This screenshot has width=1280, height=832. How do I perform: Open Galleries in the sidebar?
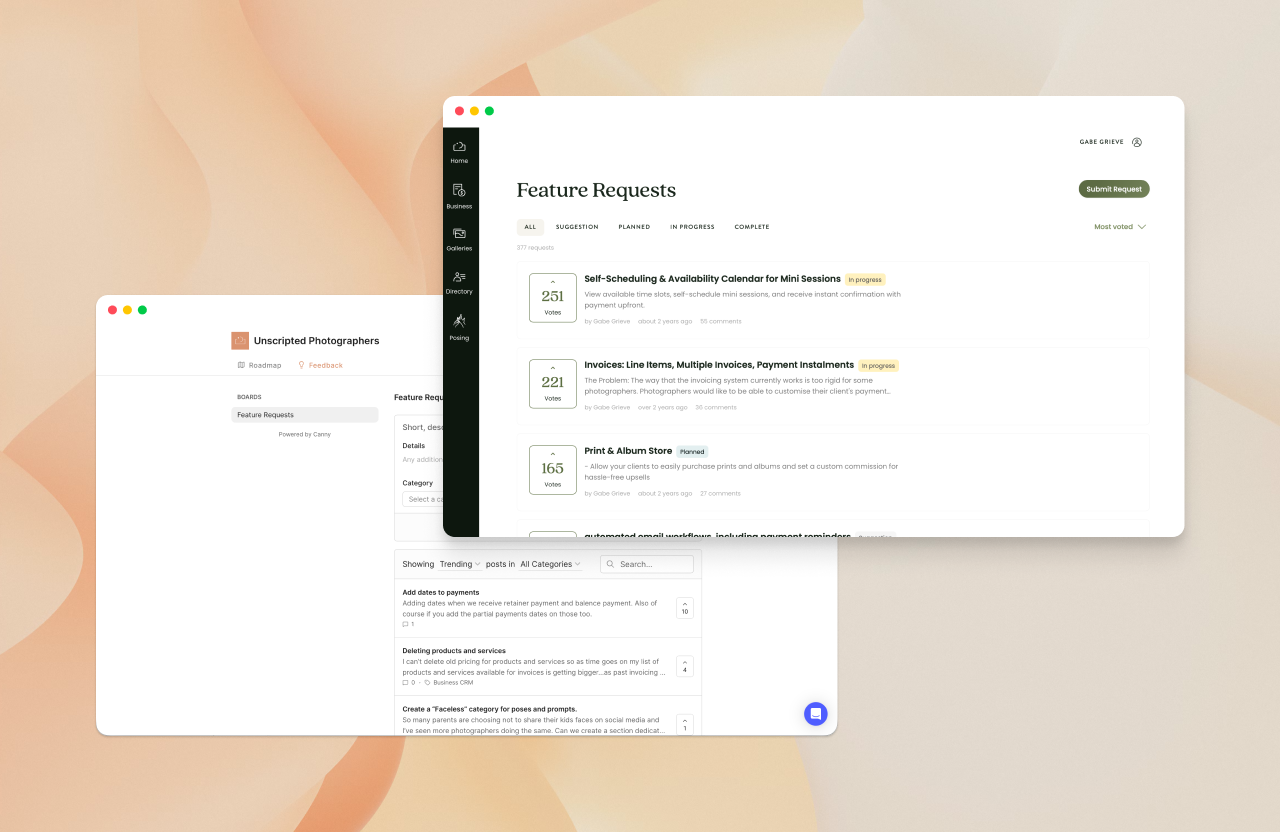(x=459, y=239)
